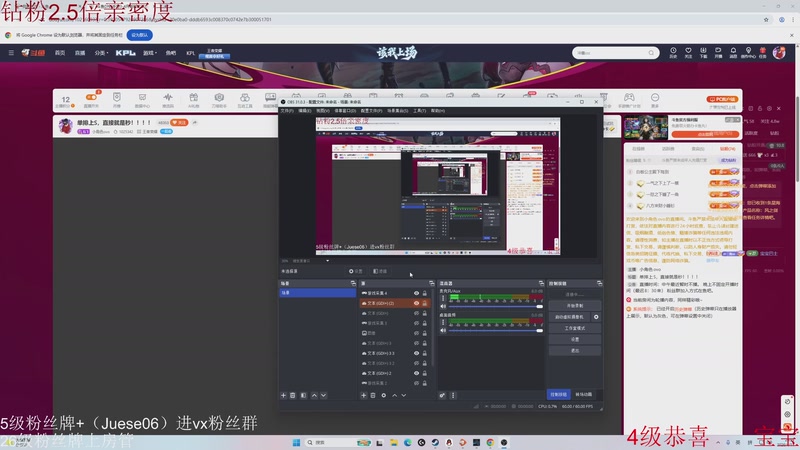
Task: Adjust 麦克风/Aux volume slider
Action: click(x=495, y=307)
